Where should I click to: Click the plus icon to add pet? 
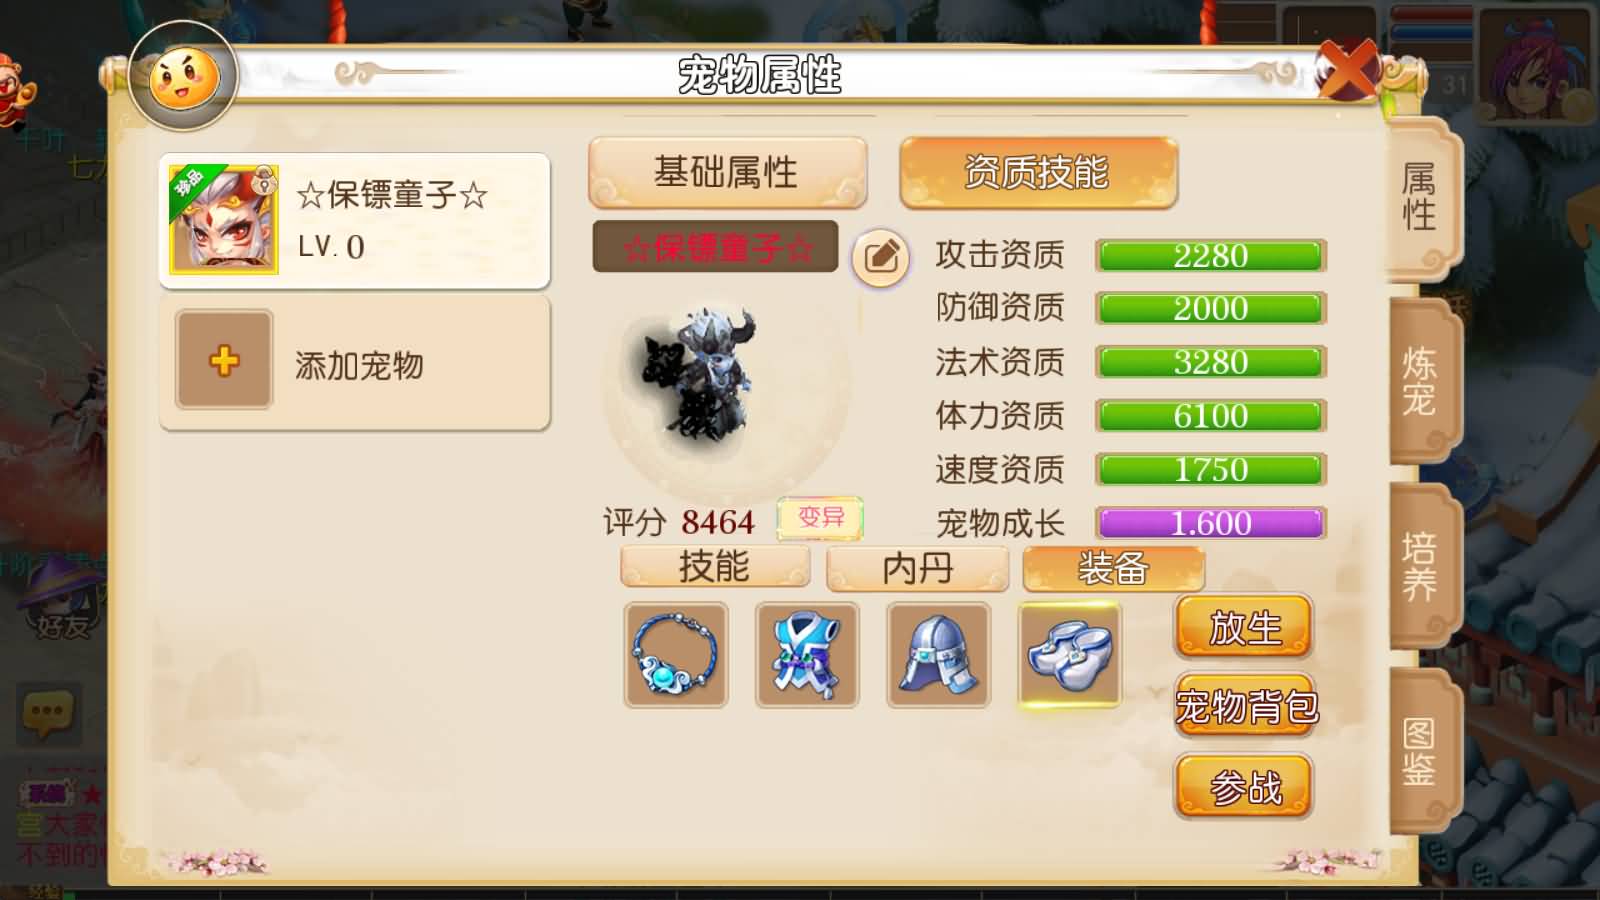click(x=224, y=360)
